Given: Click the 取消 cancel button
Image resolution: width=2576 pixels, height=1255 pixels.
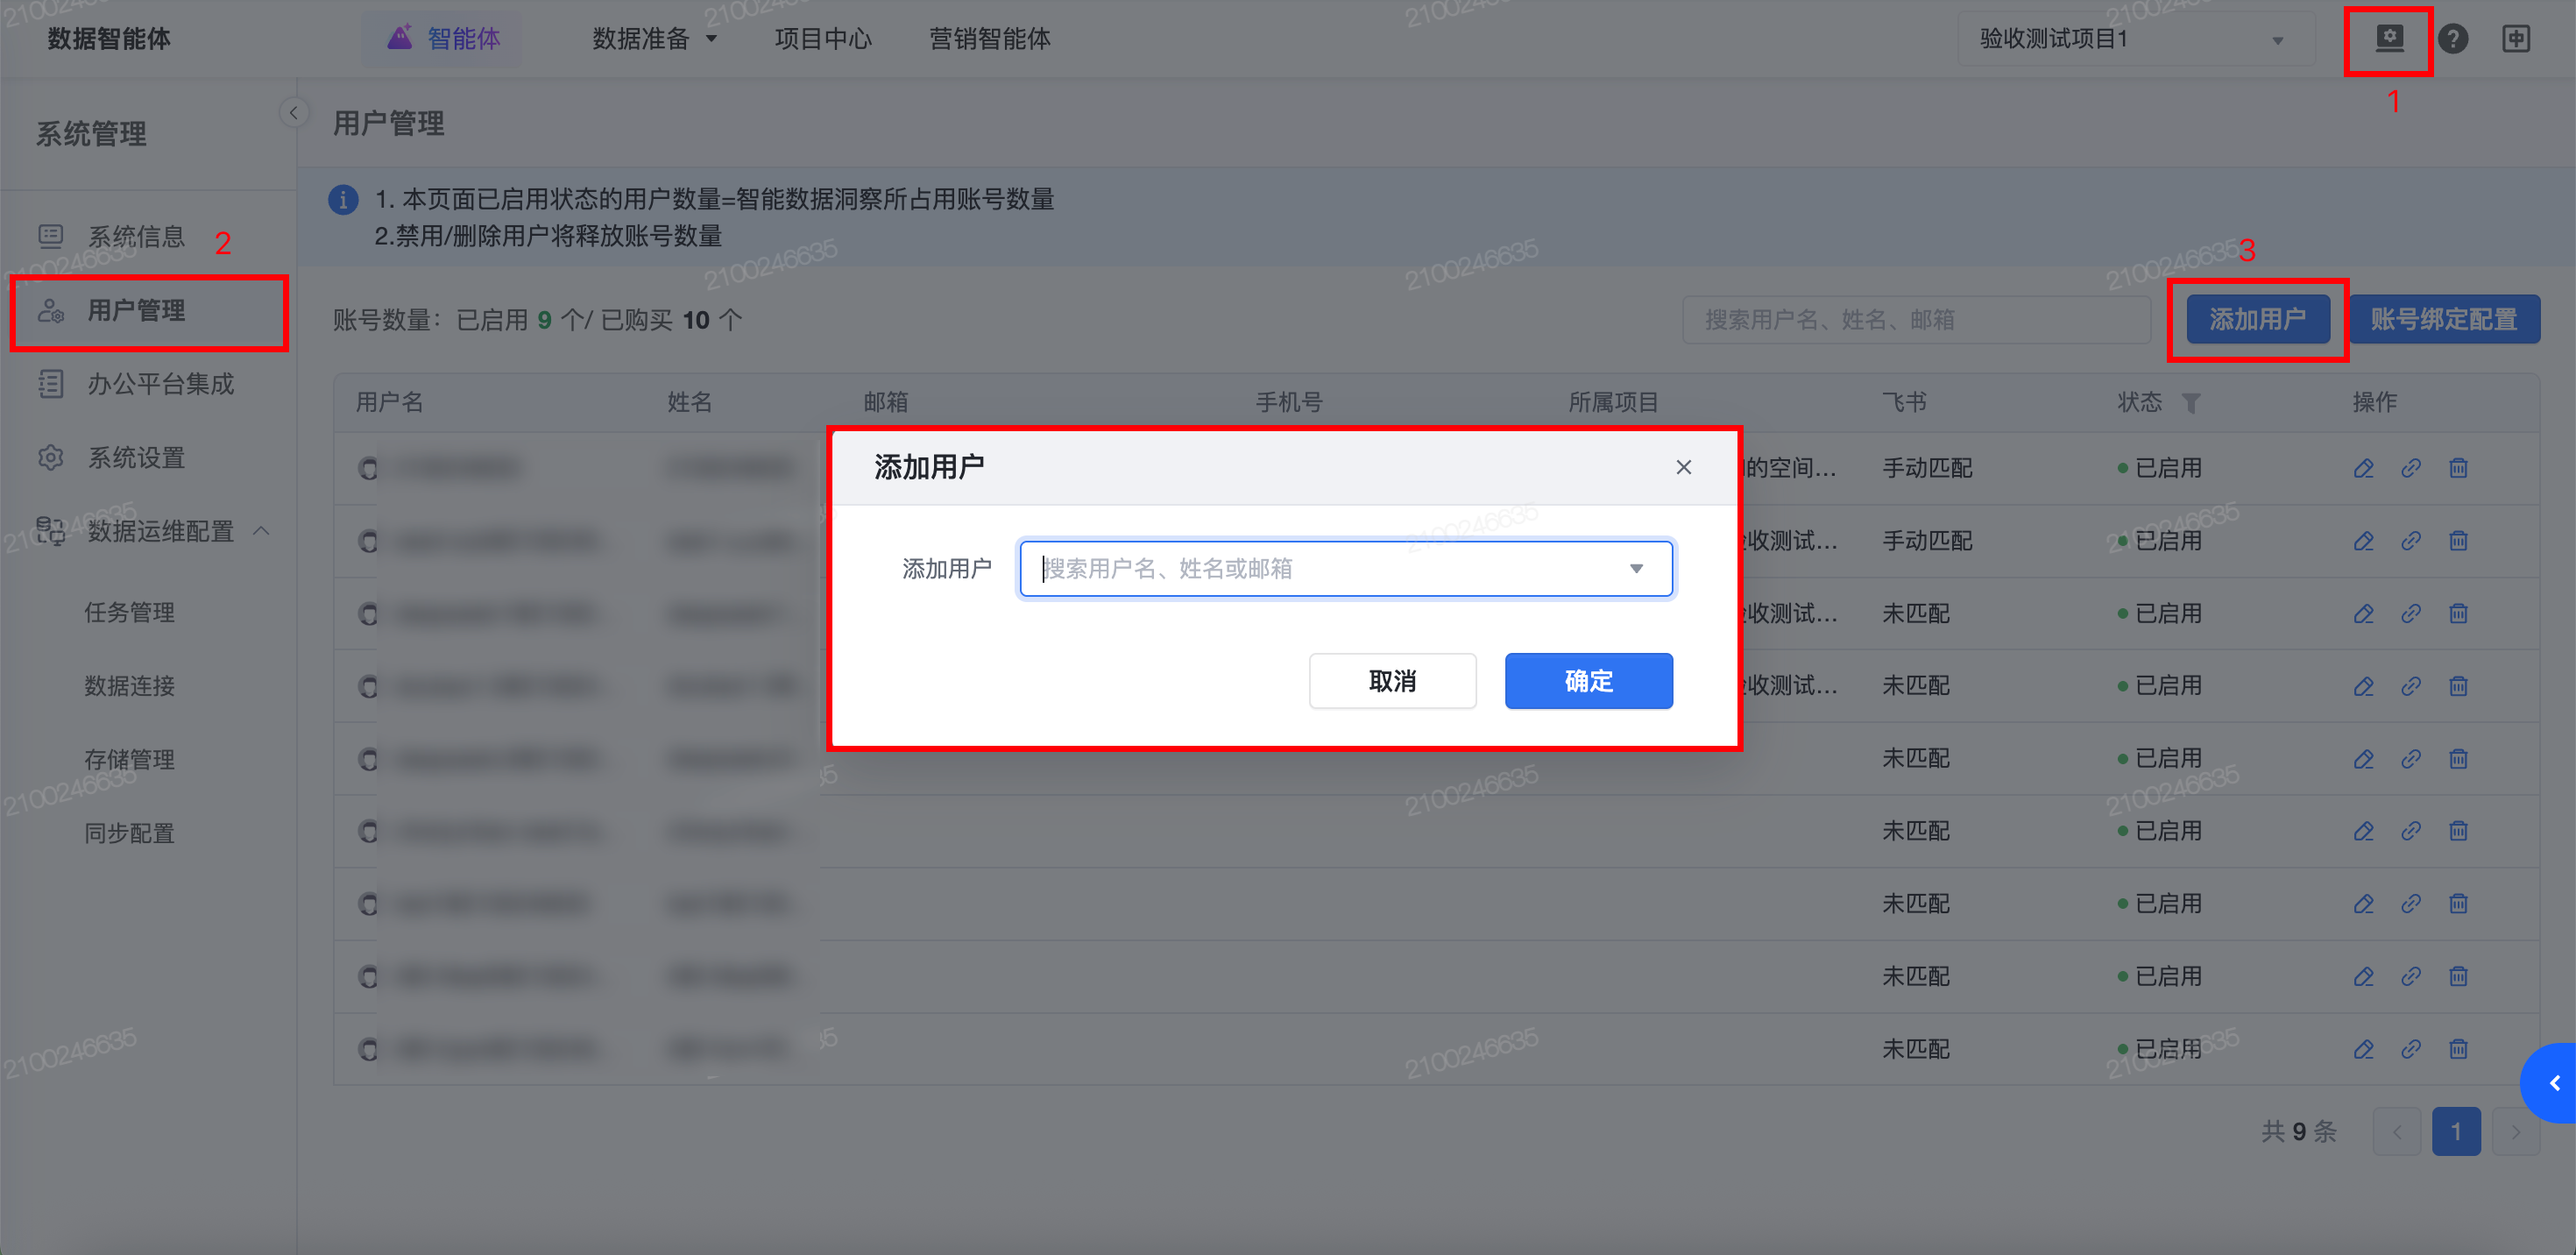Looking at the screenshot, I should point(1391,681).
